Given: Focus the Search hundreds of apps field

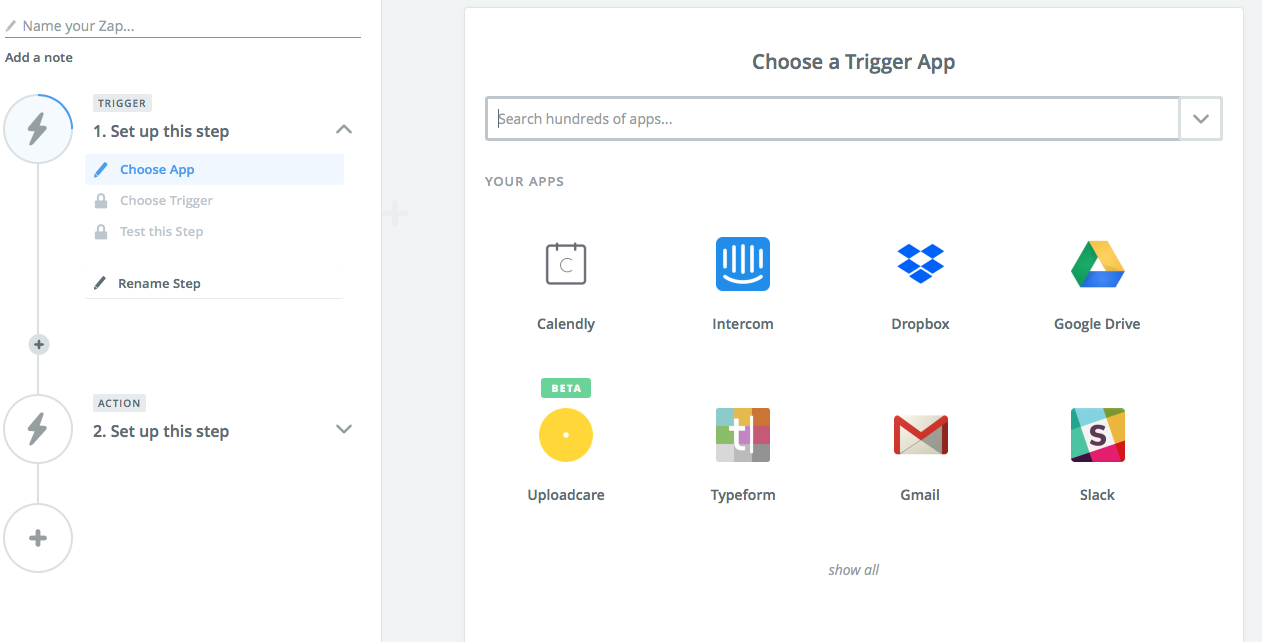Looking at the screenshot, I should click(x=833, y=118).
